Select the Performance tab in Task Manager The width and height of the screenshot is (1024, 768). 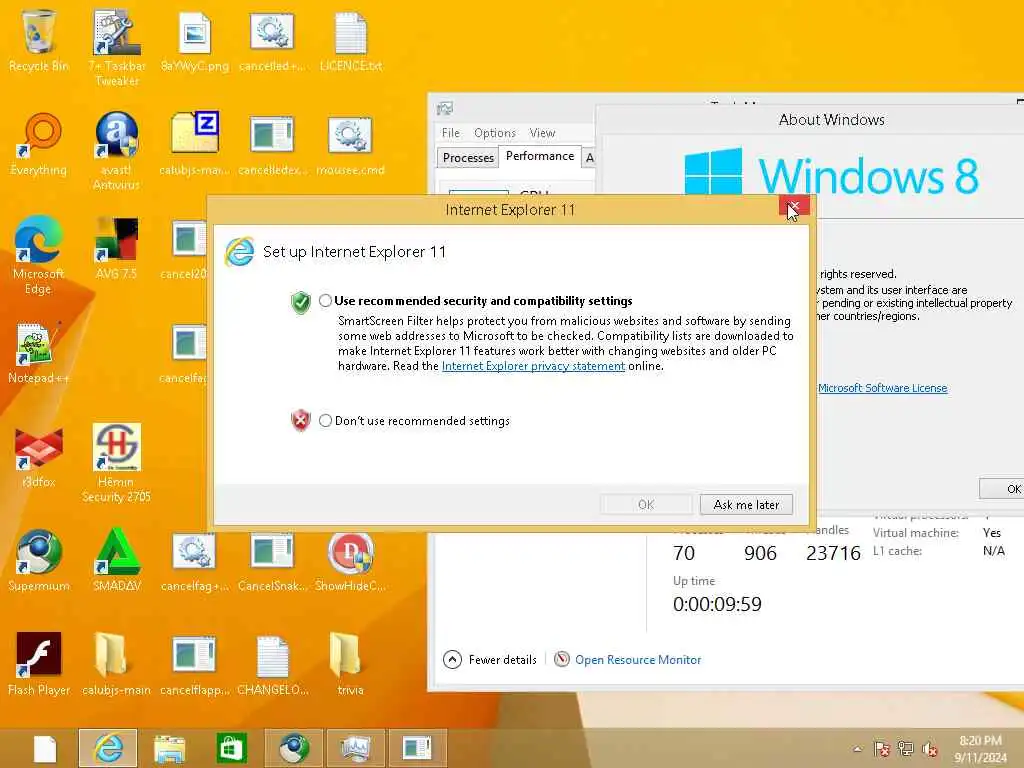pos(540,156)
